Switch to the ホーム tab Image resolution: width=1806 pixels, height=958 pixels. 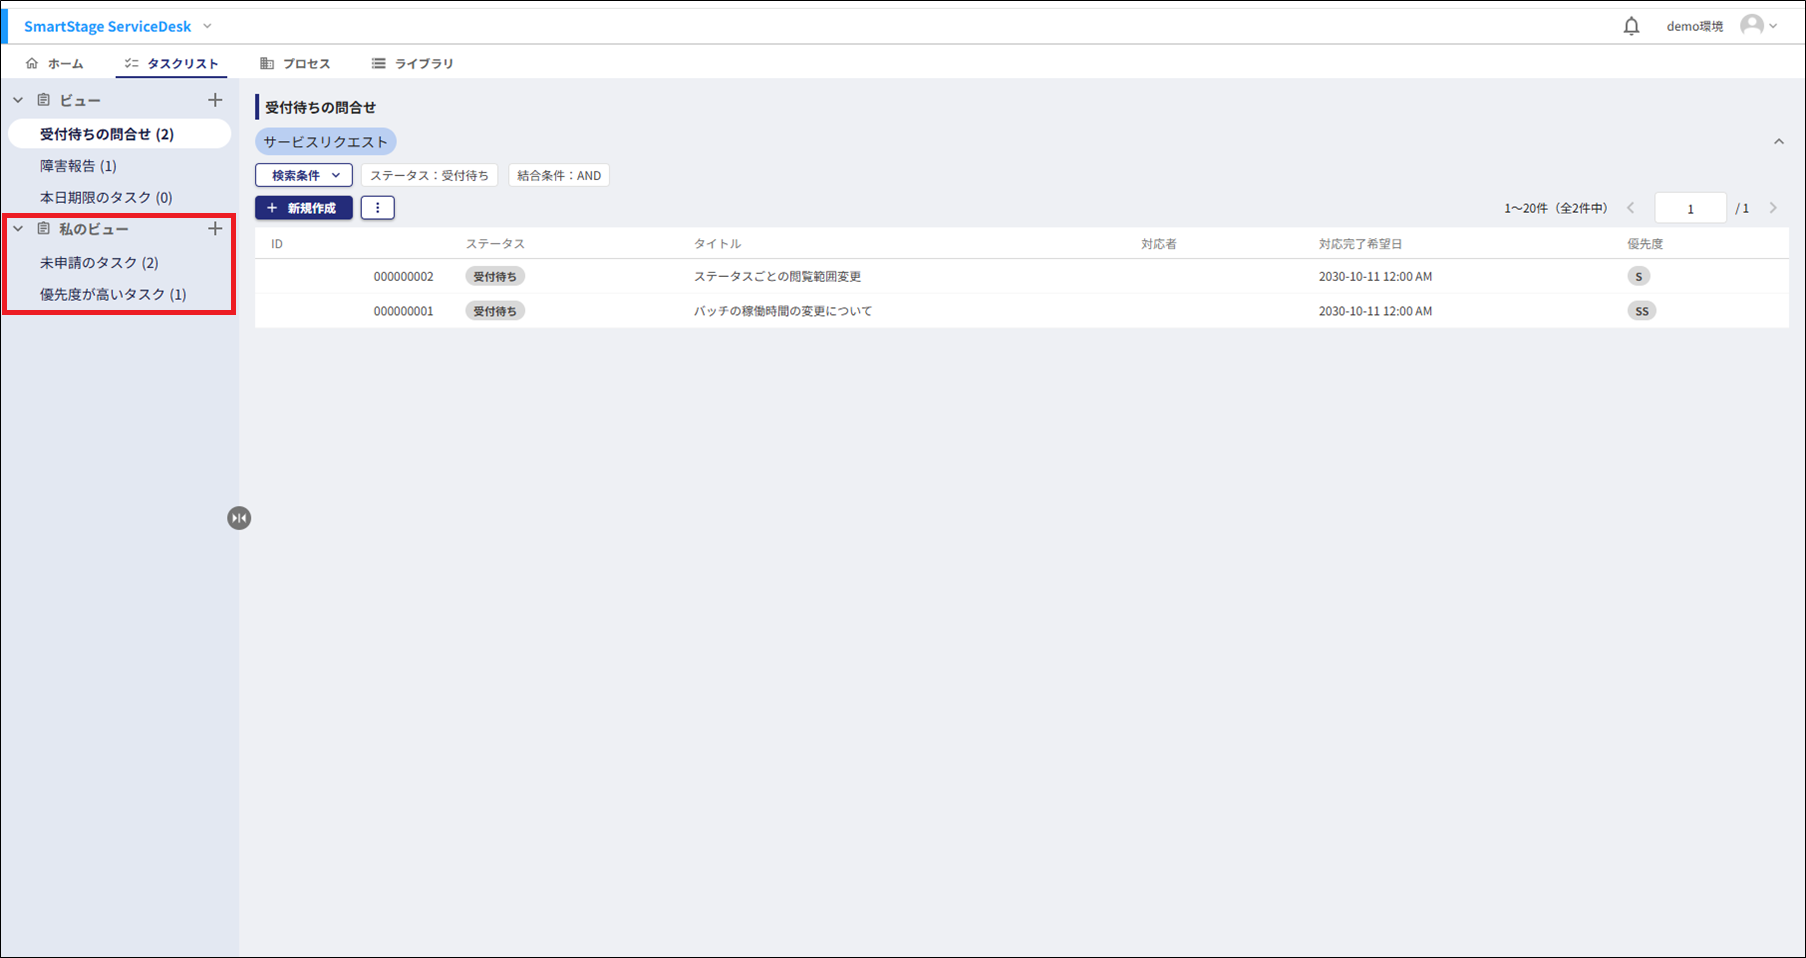pos(55,63)
